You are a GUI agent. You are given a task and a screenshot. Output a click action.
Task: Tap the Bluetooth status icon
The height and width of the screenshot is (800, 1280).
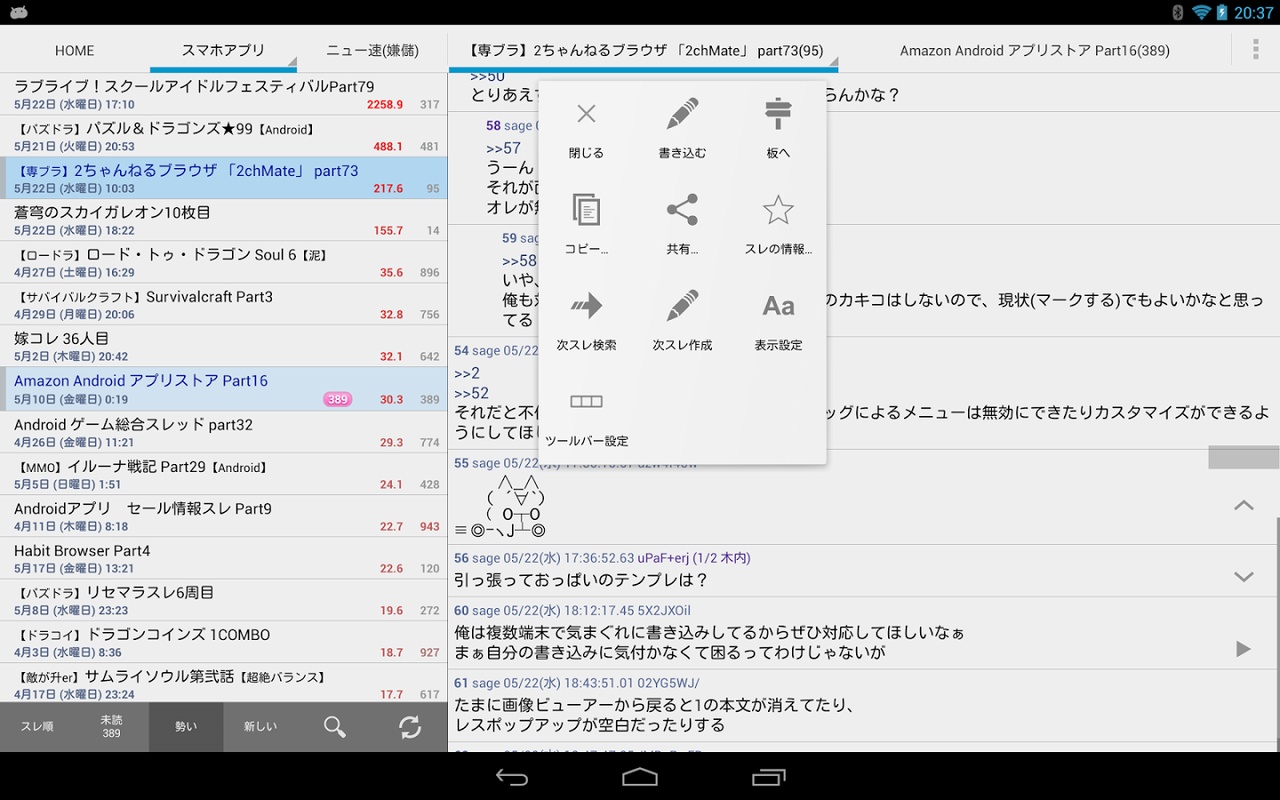[1178, 12]
